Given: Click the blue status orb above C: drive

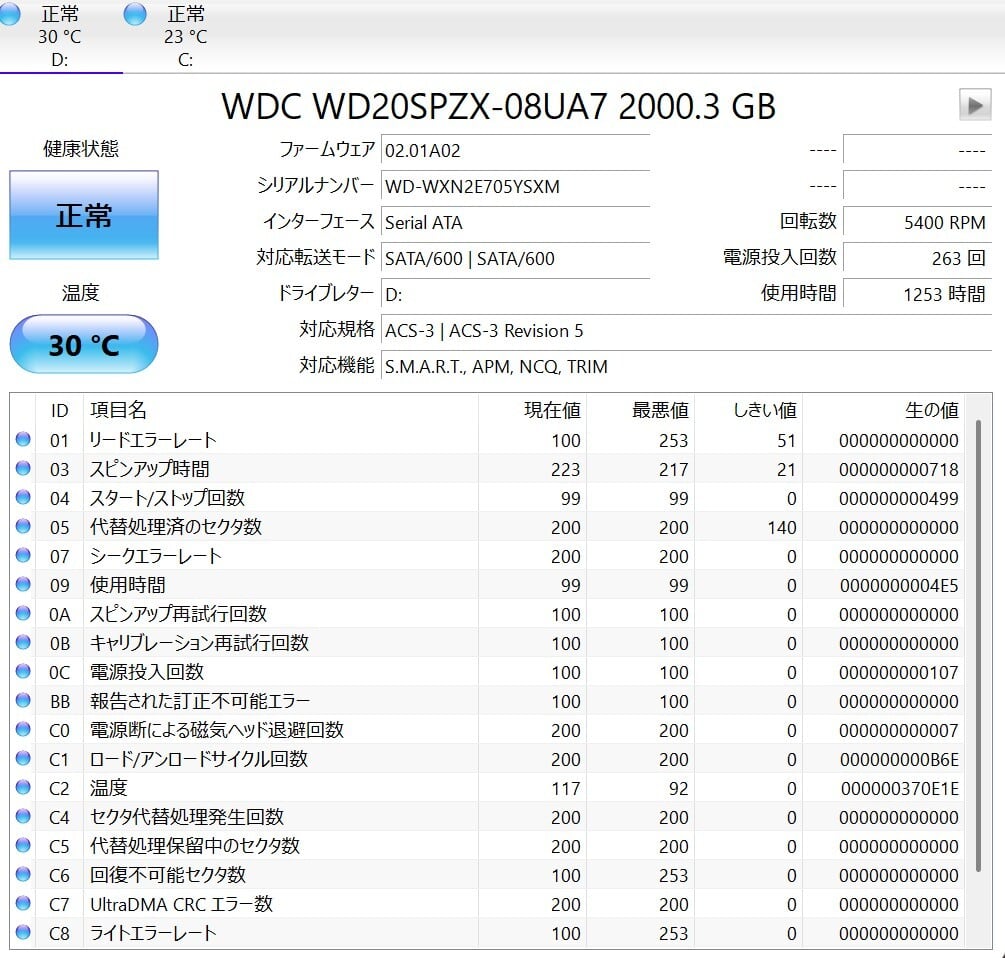Looking at the screenshot, I should 135,14.
